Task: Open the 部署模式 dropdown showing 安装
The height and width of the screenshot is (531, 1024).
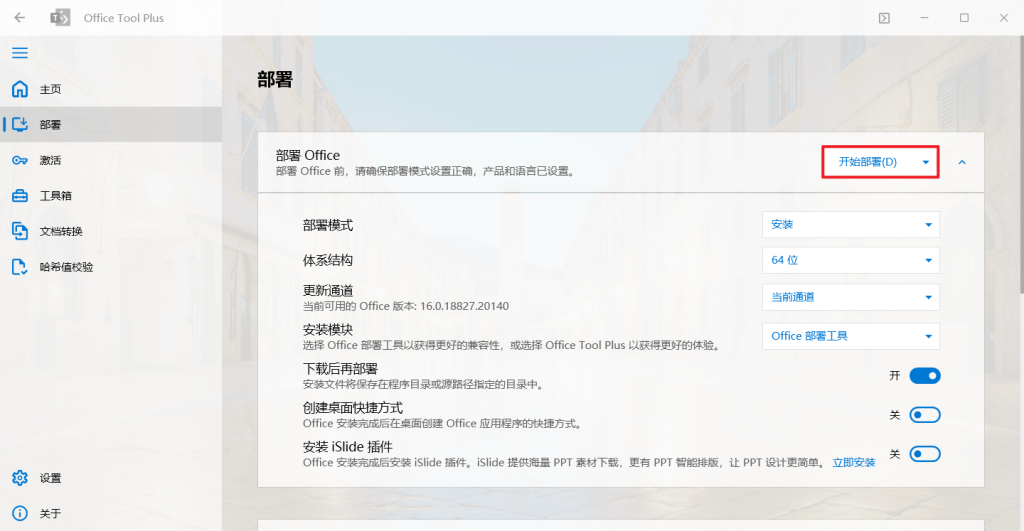Action: coord(850,225)
